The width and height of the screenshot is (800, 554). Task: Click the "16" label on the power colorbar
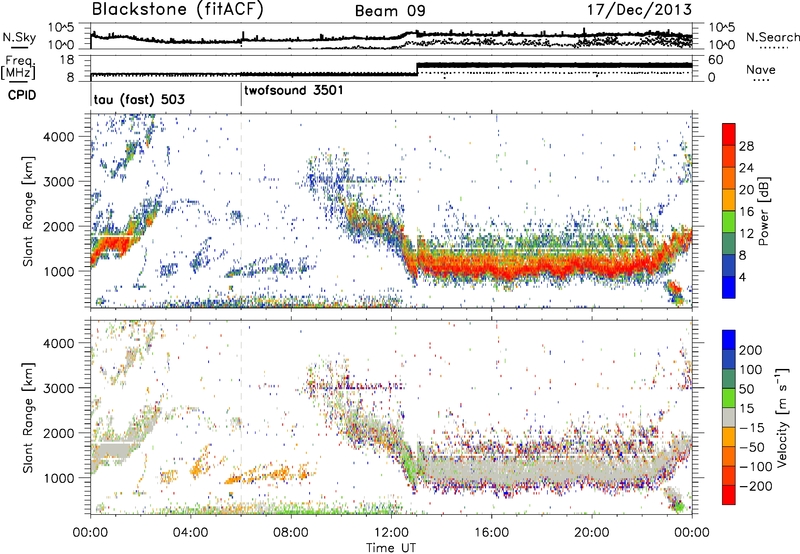click(x=746, y=212)
